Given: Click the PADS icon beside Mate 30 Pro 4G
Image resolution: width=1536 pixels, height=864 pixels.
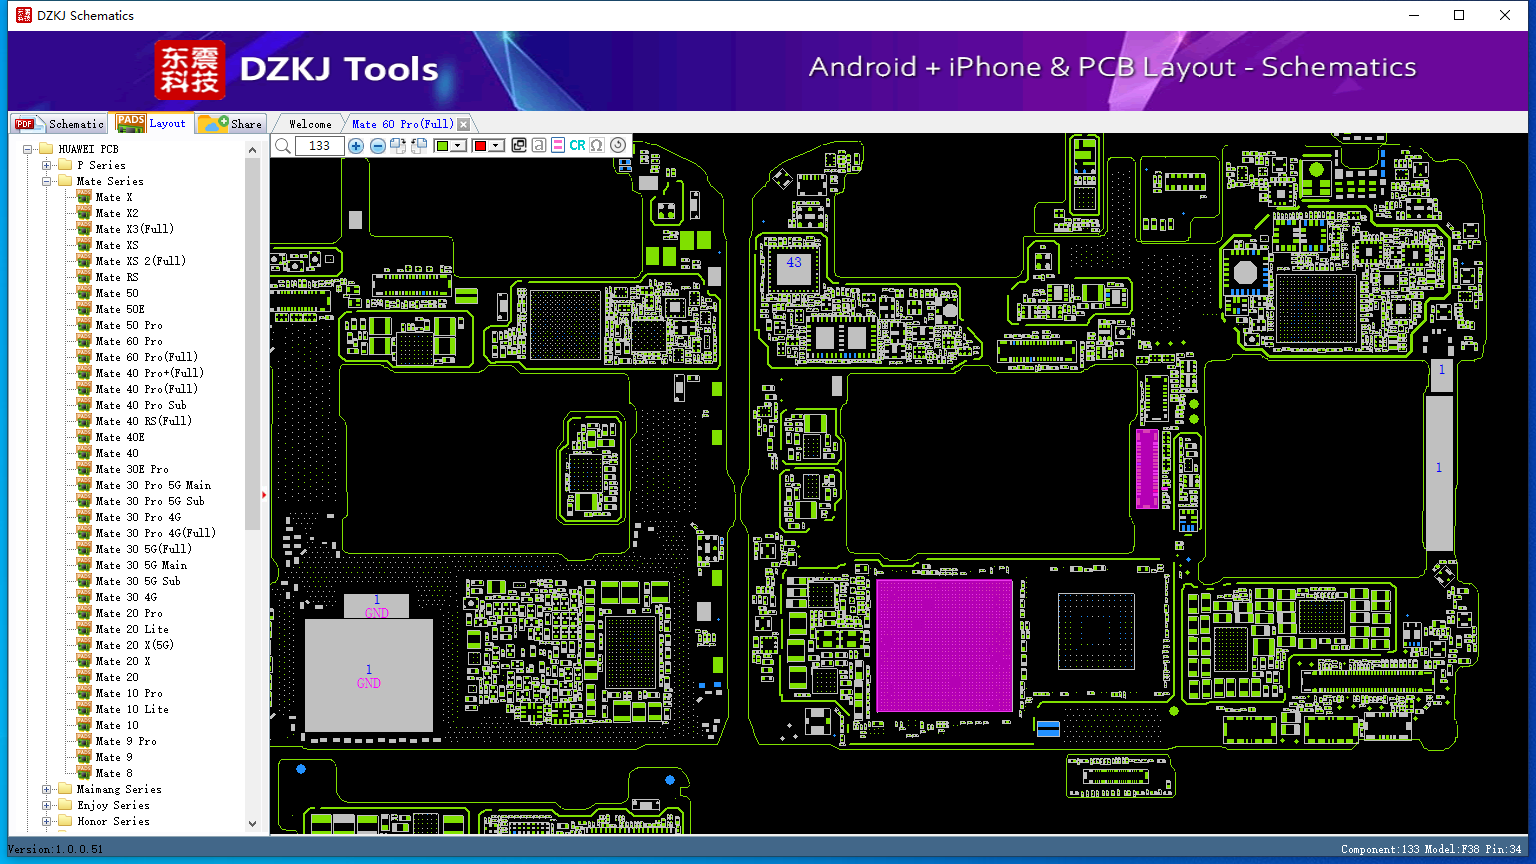Looking at the screenshot, I should coord(84,518).
